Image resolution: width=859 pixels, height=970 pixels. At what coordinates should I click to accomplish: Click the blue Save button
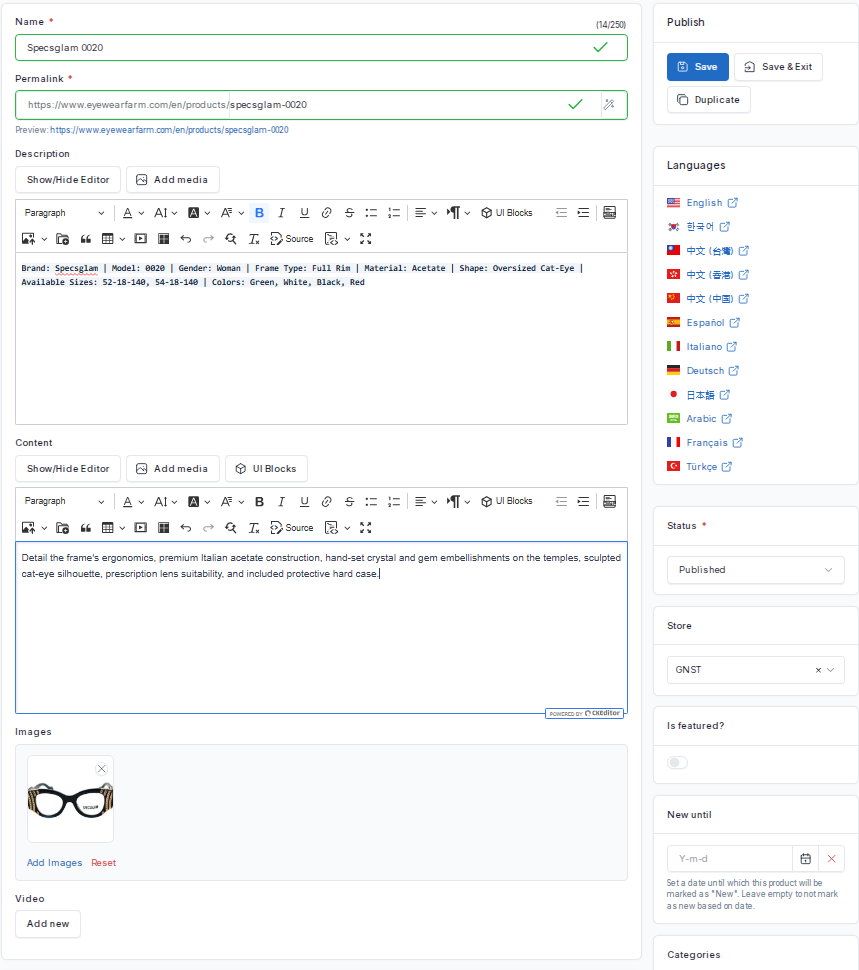[698, 67]
